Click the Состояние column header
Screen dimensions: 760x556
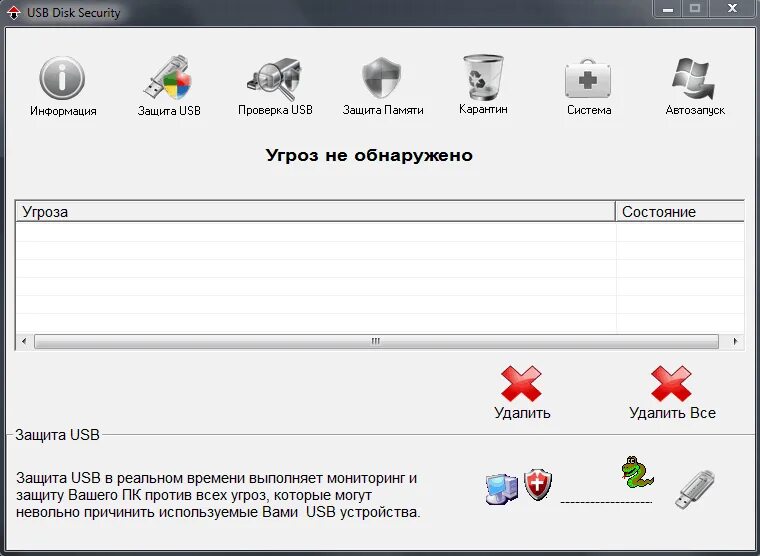point(680,212)
